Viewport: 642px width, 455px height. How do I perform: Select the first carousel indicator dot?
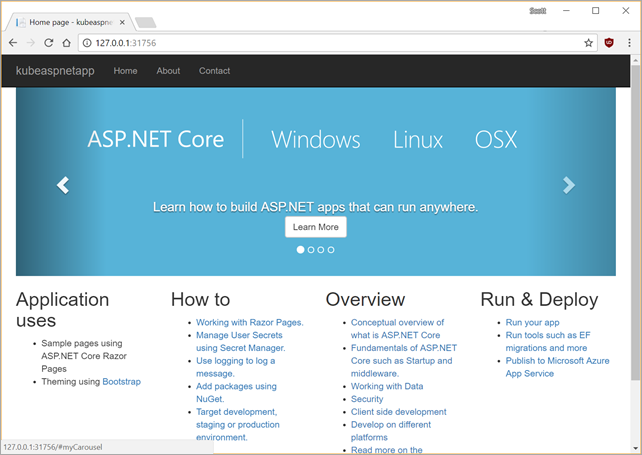(x=301, y=249)
